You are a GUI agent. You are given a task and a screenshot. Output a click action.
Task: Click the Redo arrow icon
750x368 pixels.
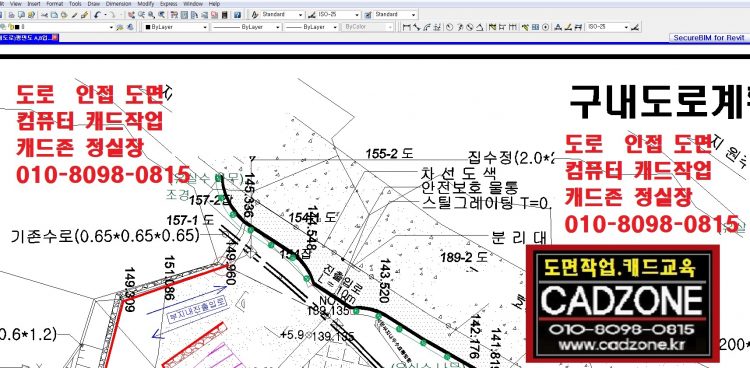point(112,15)
